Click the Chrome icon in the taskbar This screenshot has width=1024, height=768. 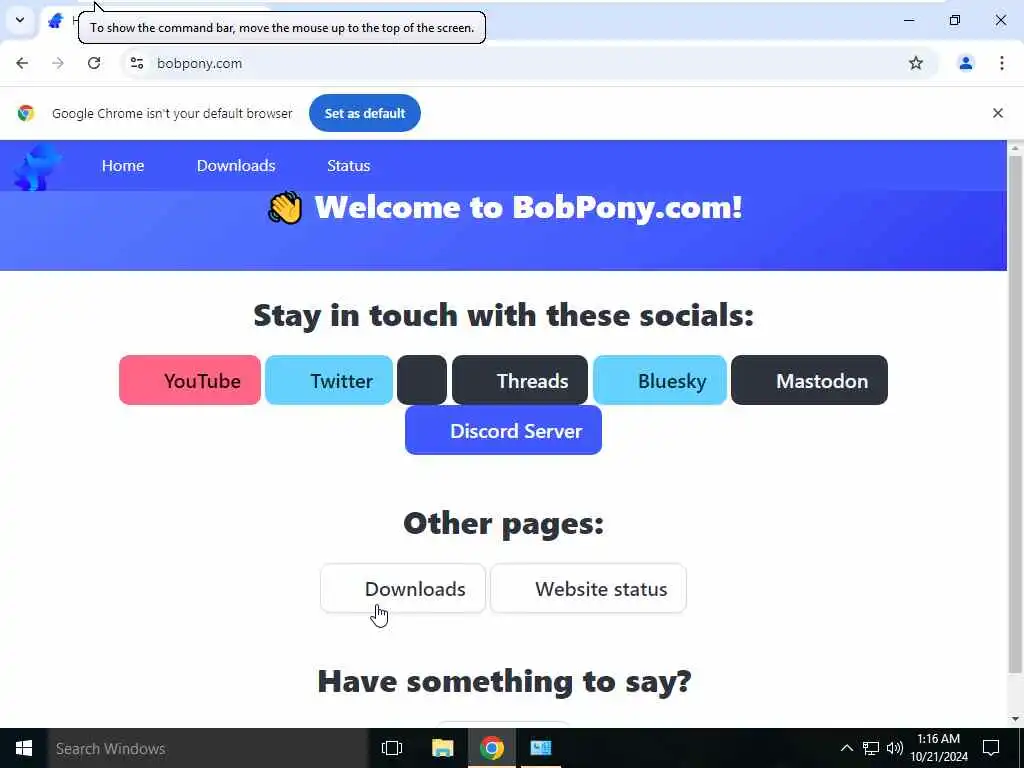[x=492, y=748]
